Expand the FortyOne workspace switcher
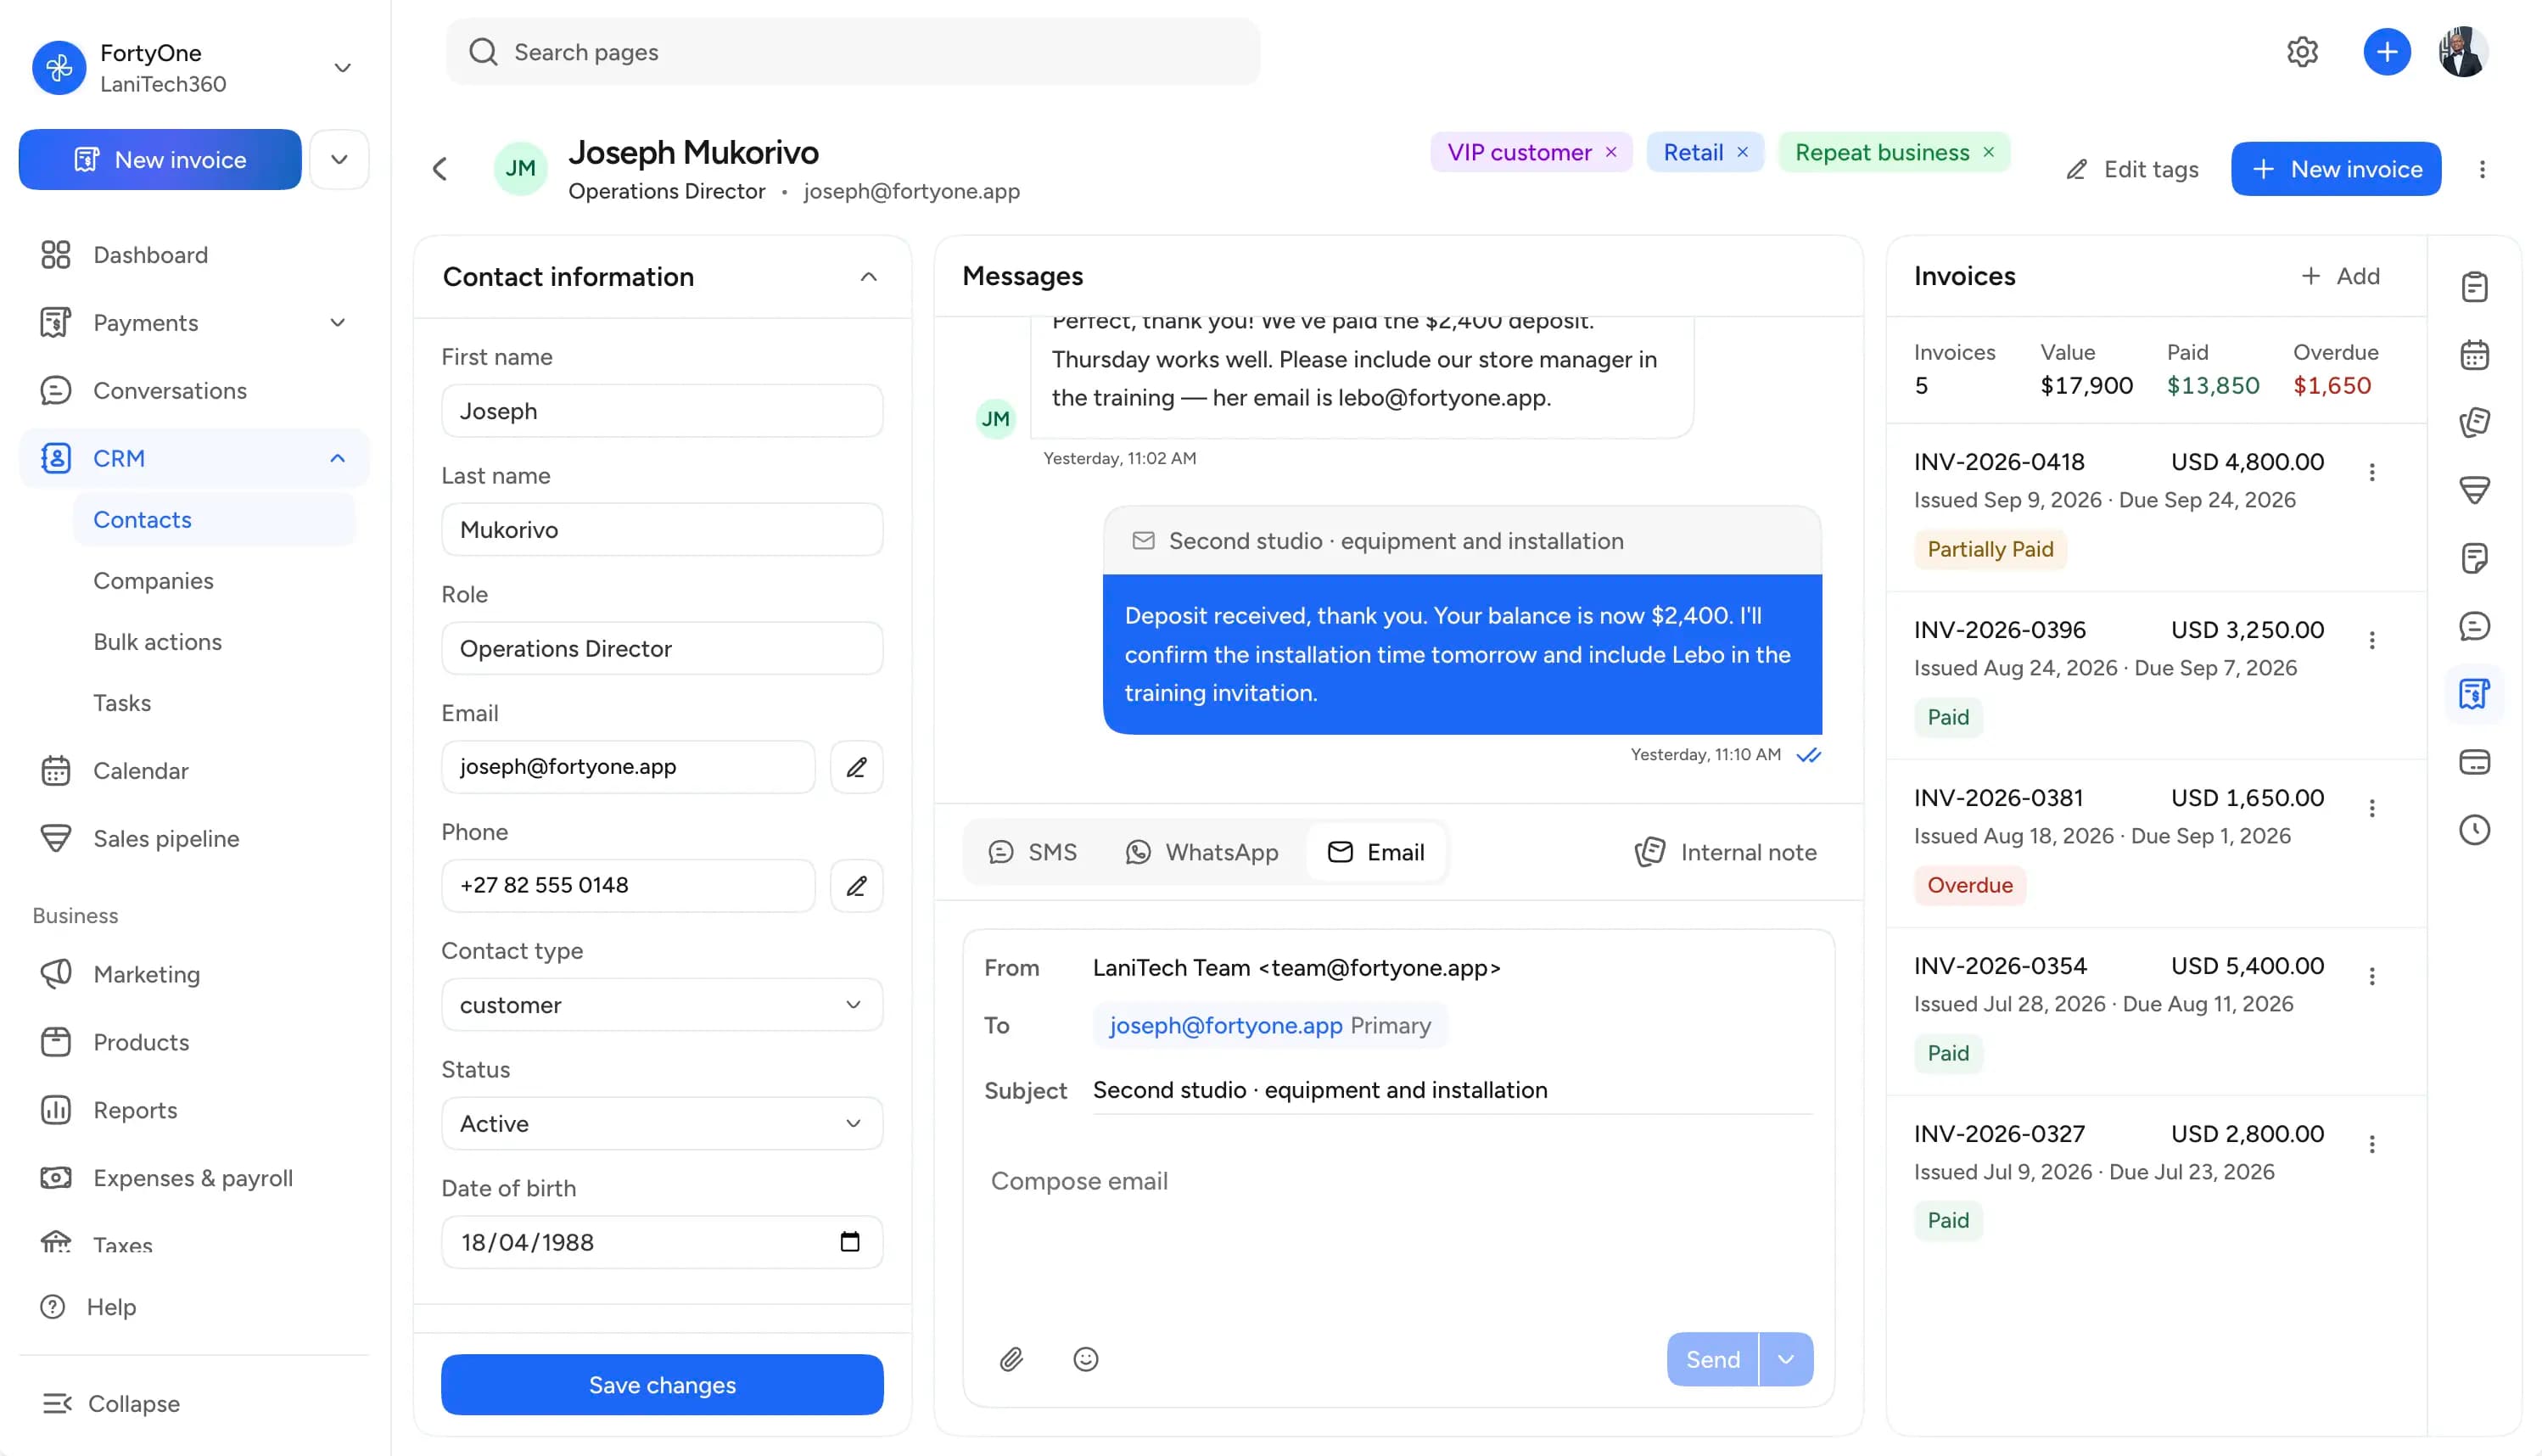 click(x=342, y=68)
